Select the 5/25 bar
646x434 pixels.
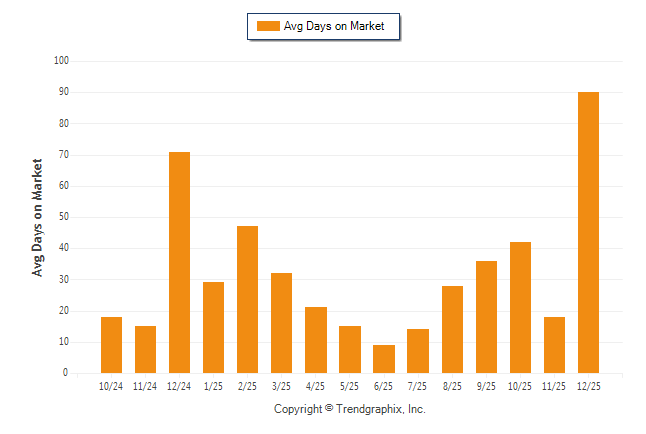point(350,349)
